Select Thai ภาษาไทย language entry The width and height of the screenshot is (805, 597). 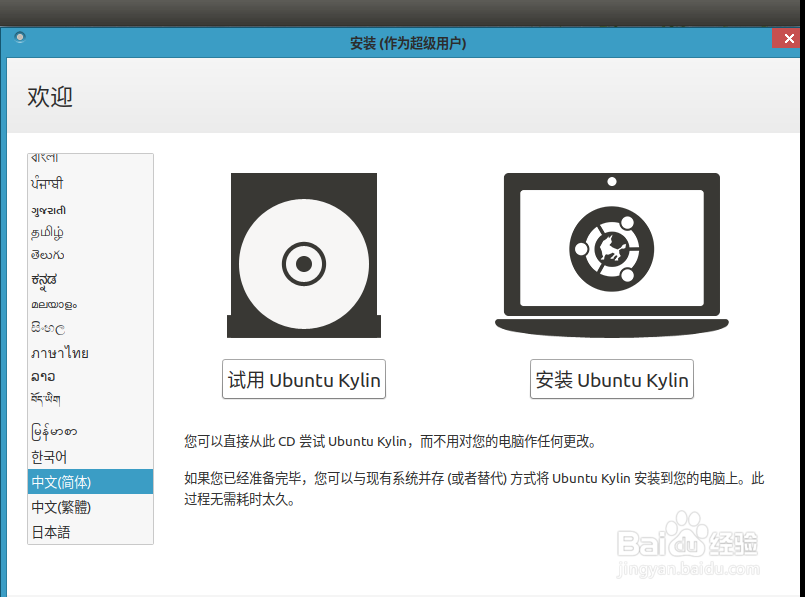[90, 353]
